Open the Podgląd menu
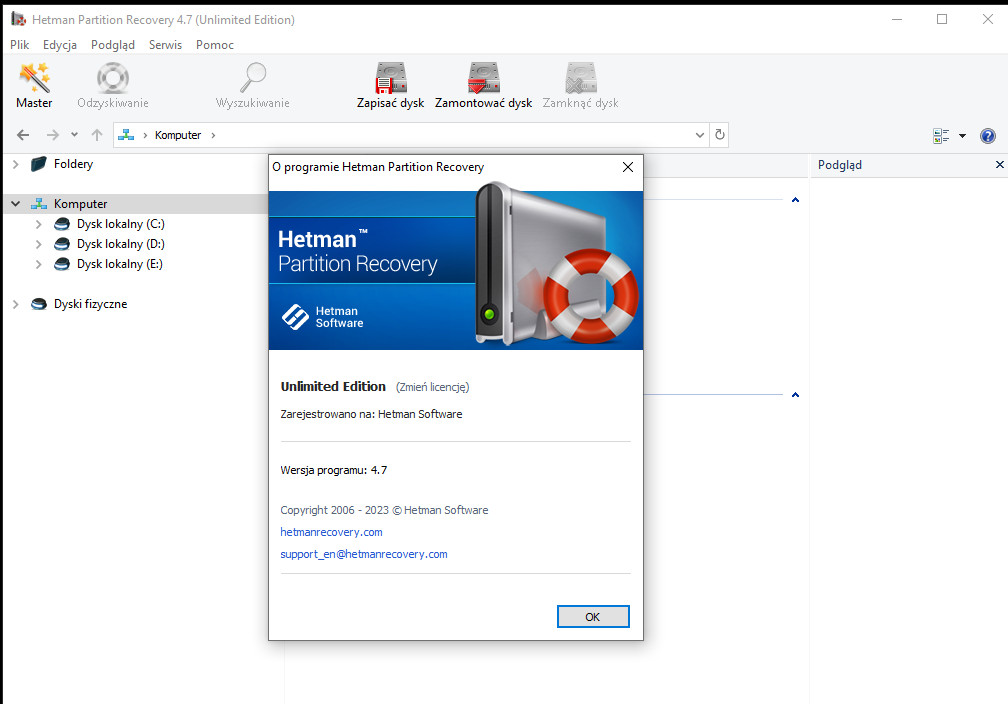Screen dimensions: 1008x704 point(112,45)
